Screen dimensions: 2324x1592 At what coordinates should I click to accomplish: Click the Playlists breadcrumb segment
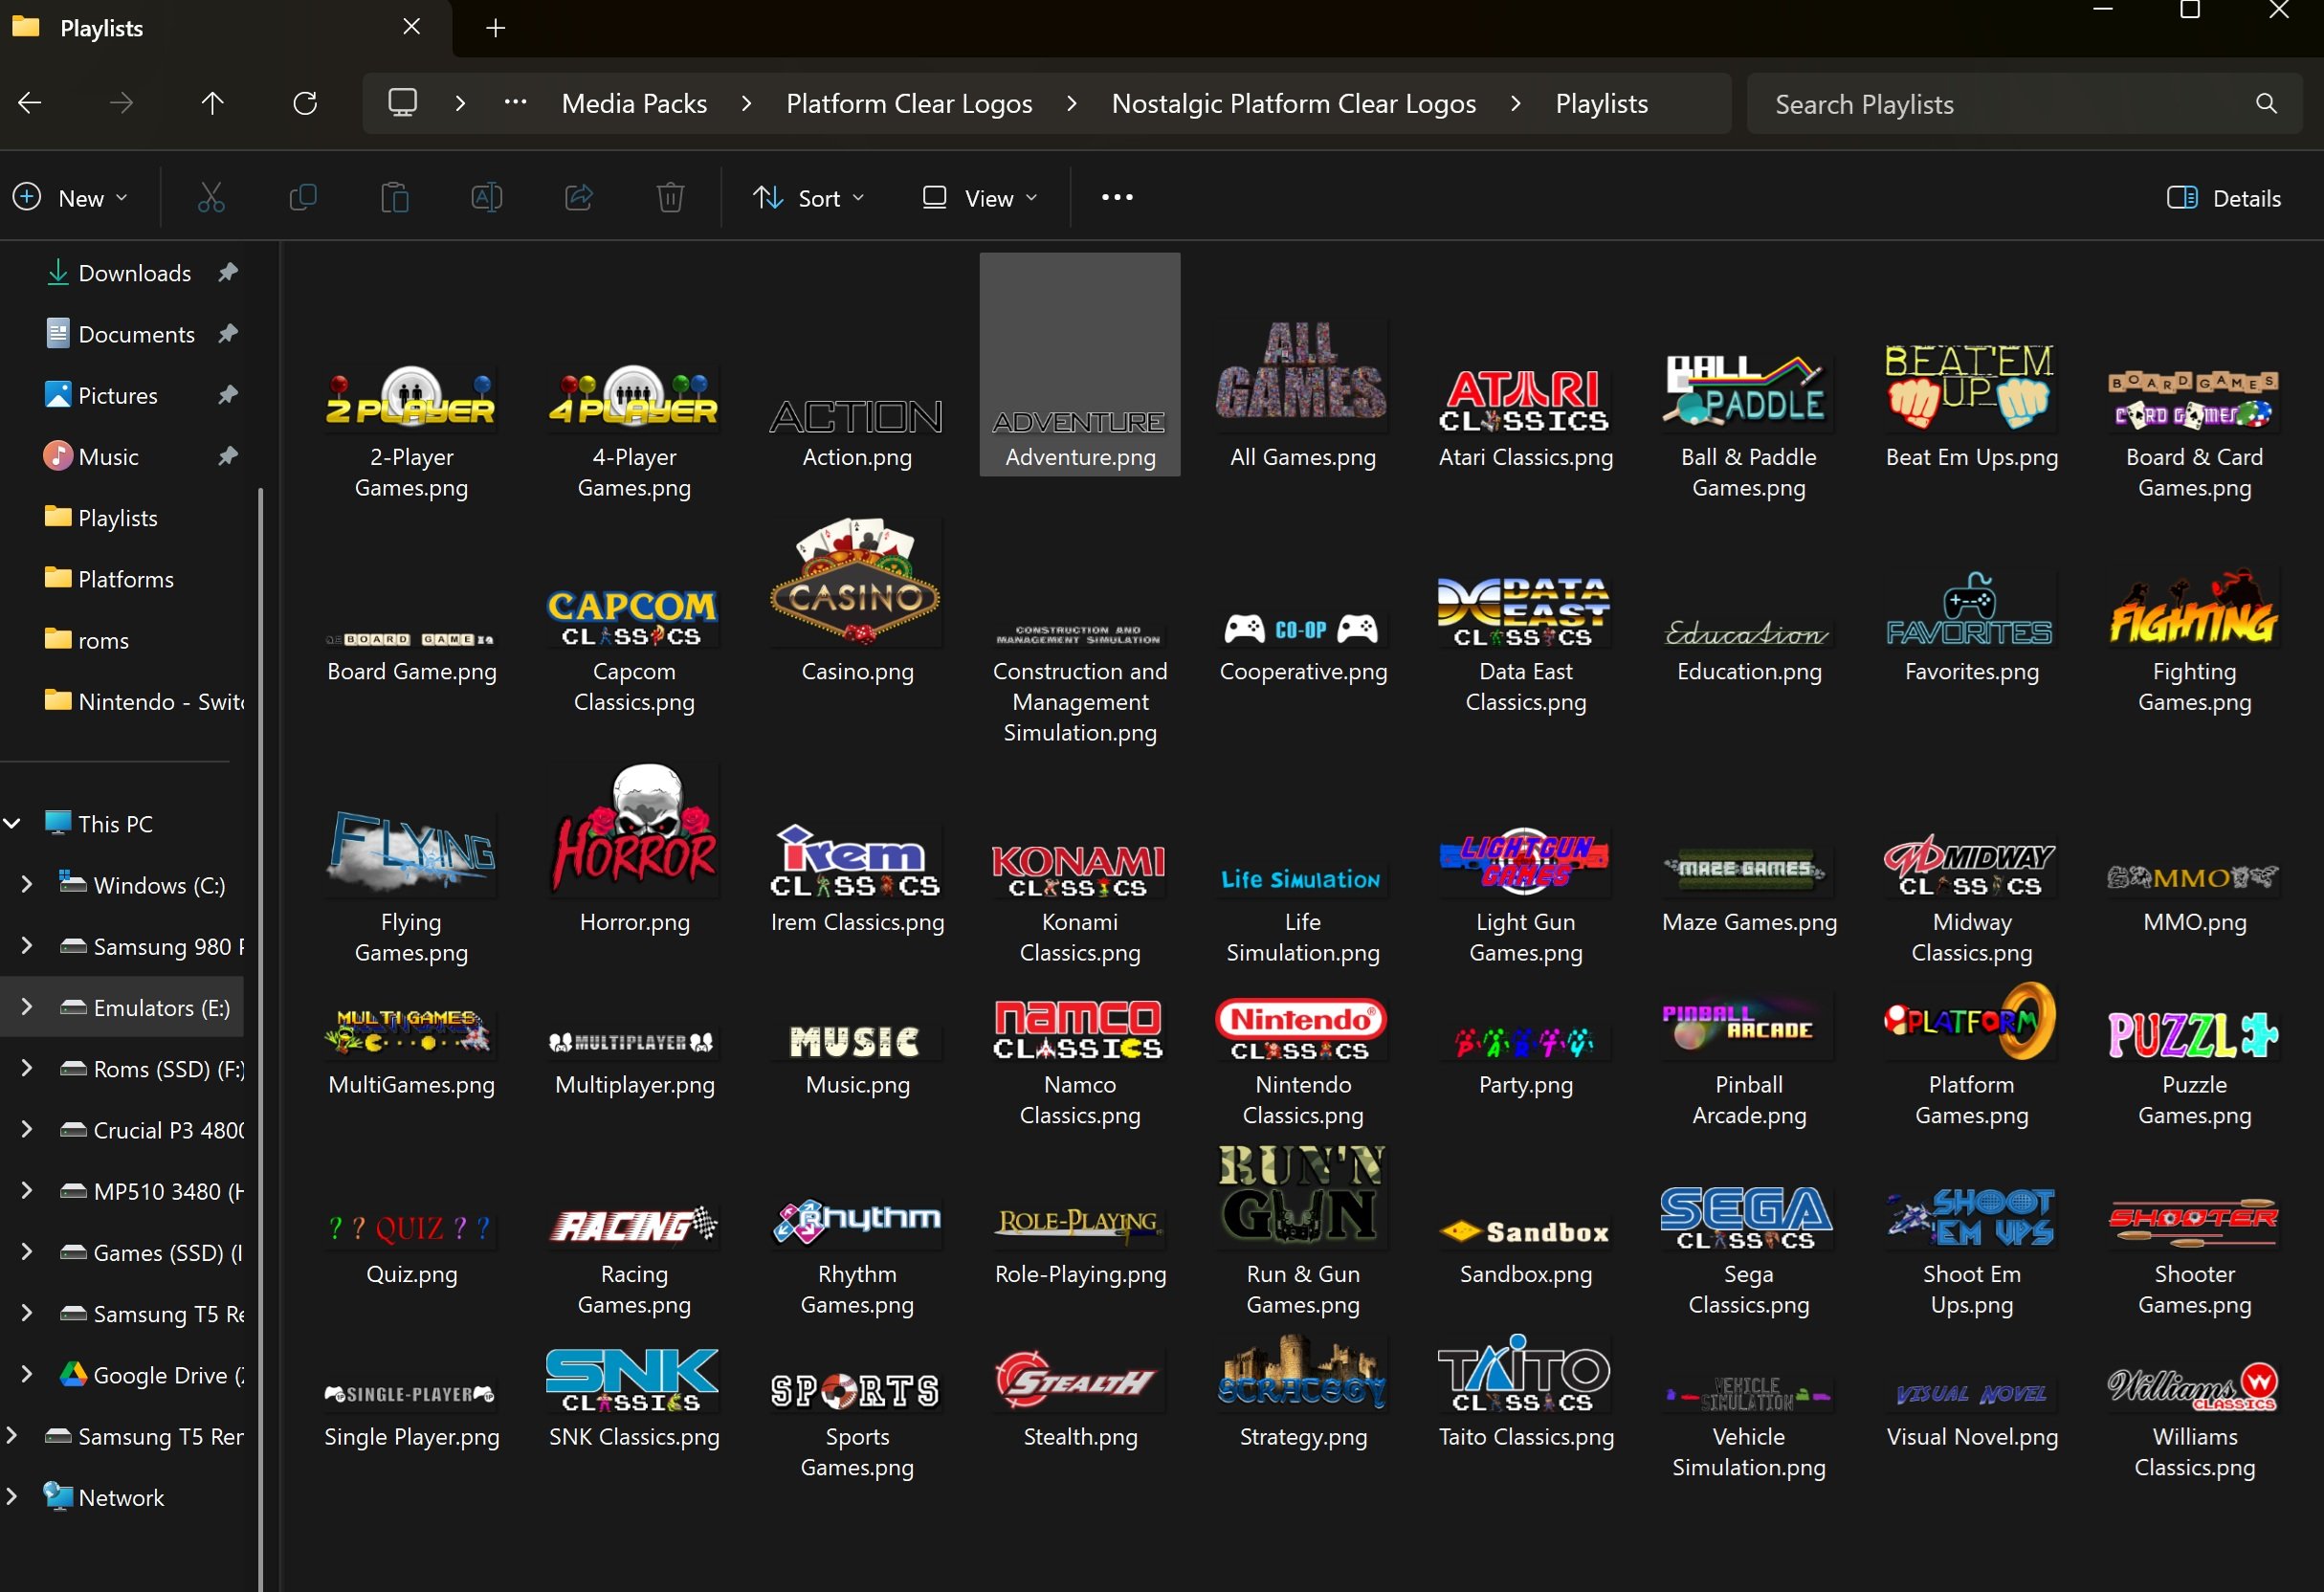click(1601, 103)
